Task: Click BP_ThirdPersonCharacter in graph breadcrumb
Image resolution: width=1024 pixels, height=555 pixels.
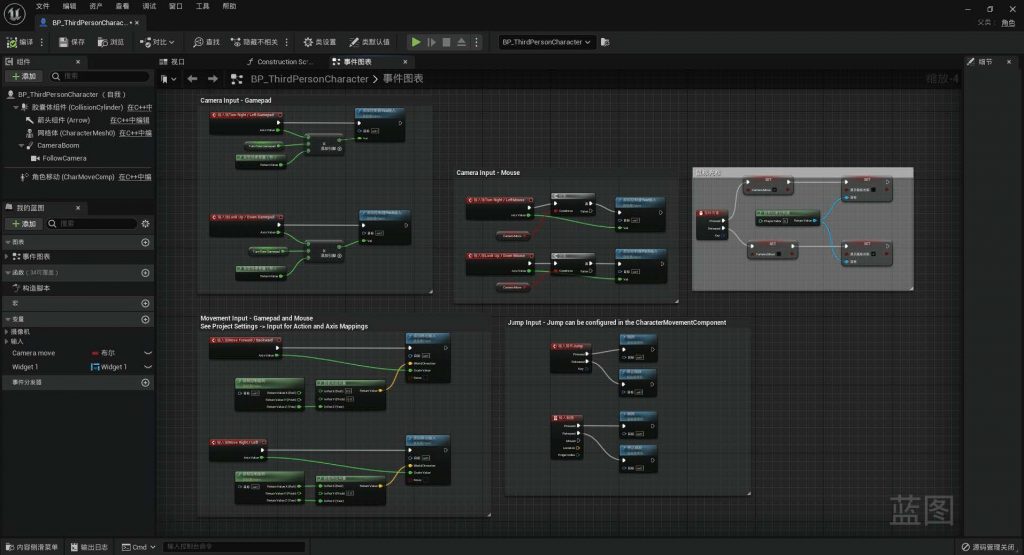Action: point(310,79)
